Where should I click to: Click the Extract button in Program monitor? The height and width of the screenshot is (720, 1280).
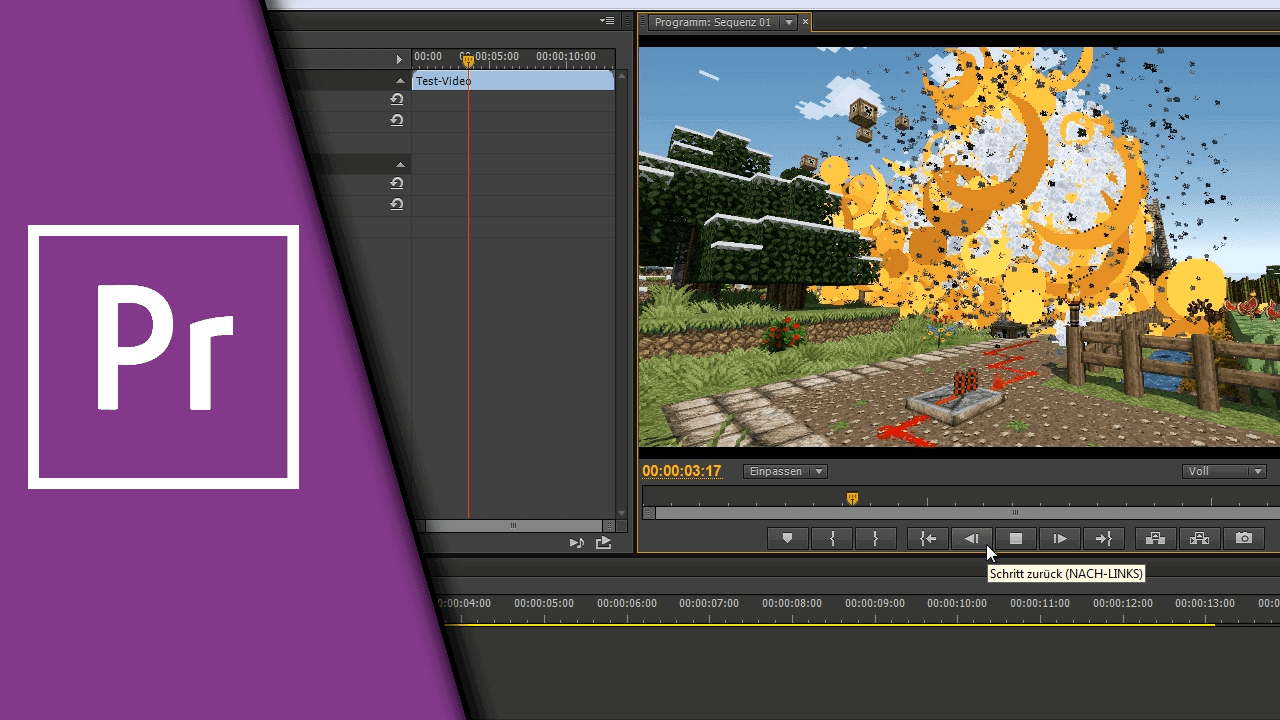[x=1200, y=539]
